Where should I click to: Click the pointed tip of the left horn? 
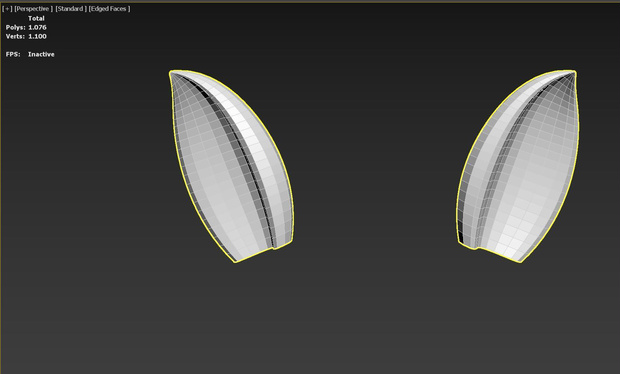[172, 73]
